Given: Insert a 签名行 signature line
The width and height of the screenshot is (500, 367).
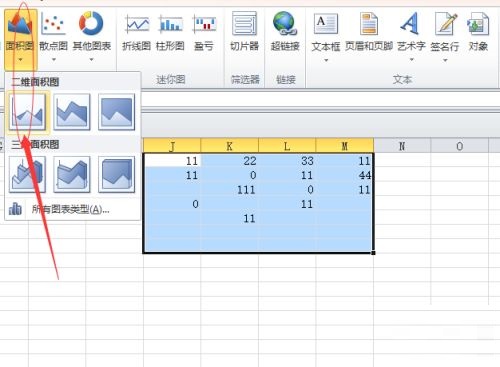Looking at the screenshot, I should click(445, 32).
